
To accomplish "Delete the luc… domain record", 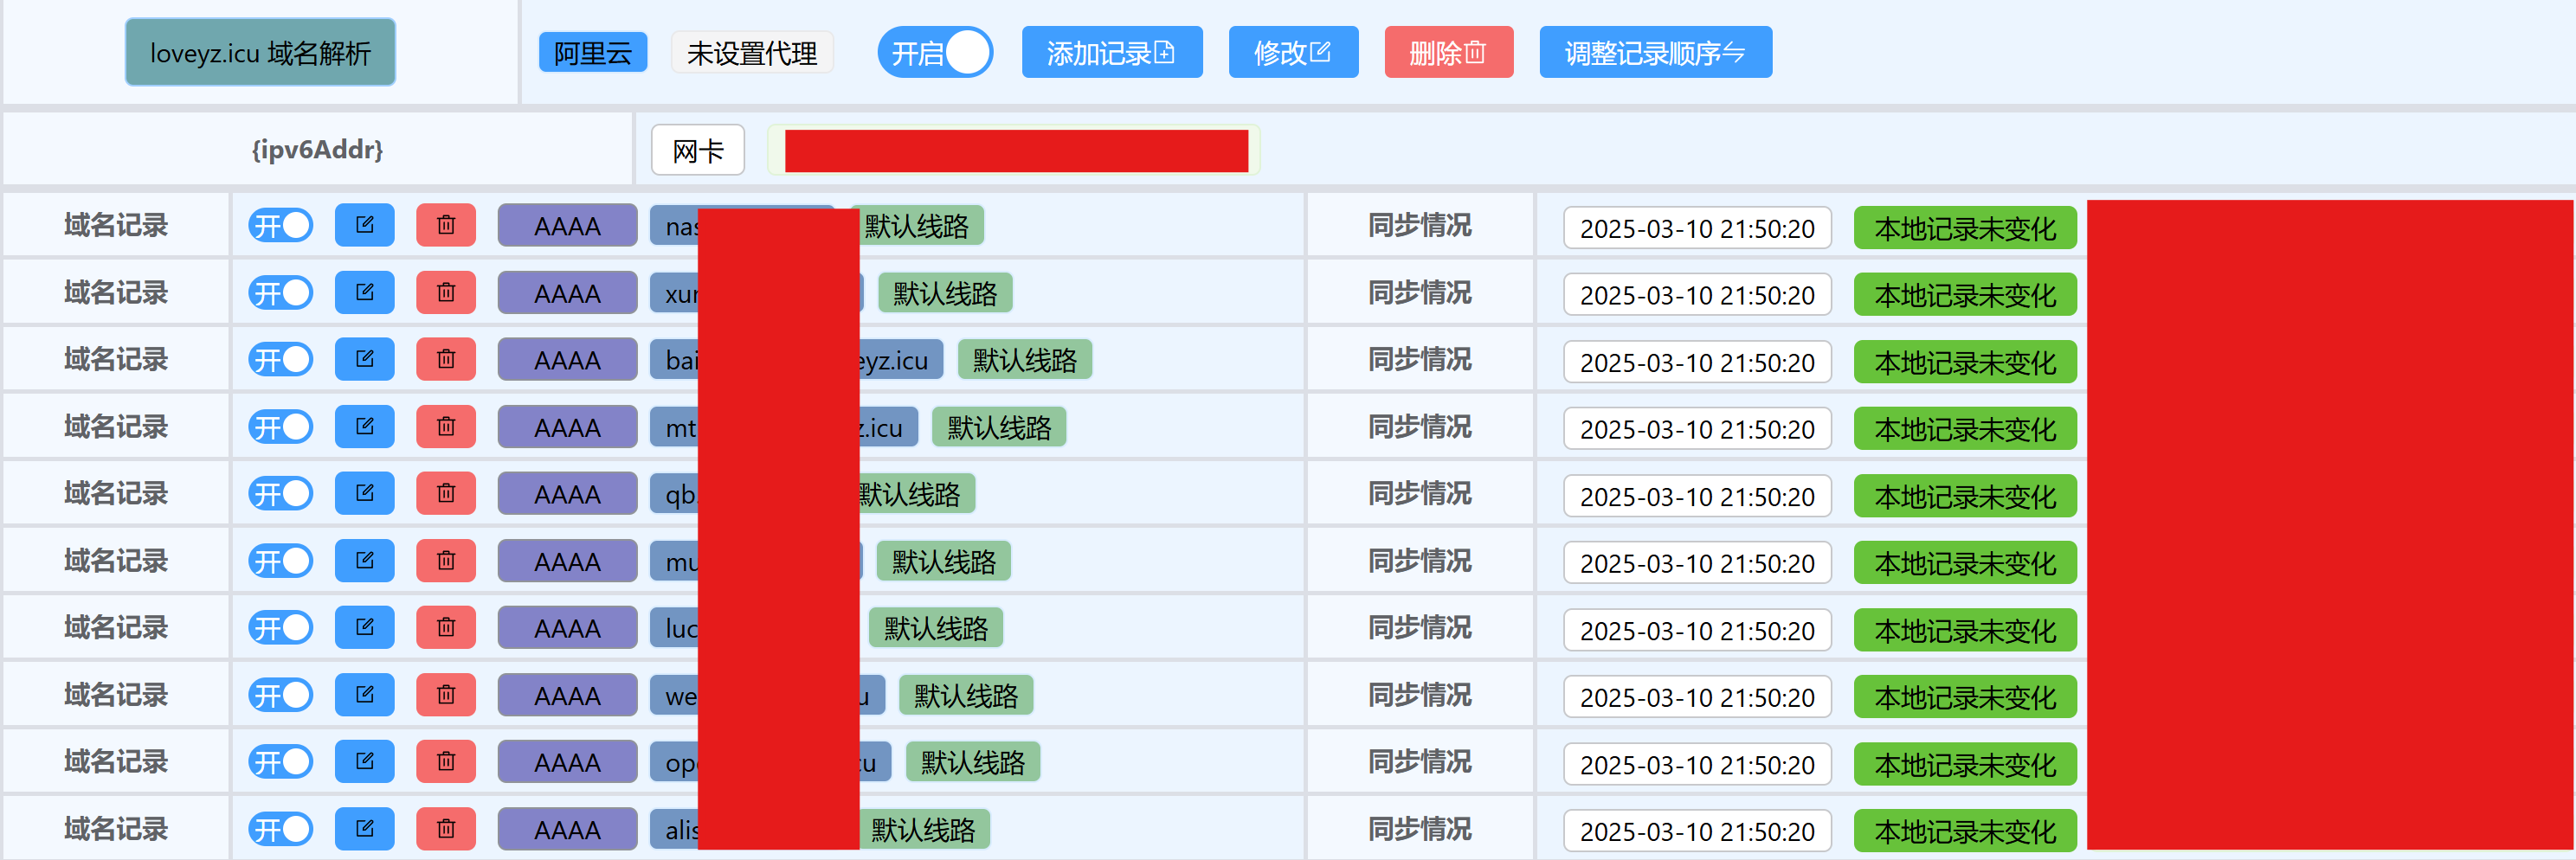I will (x=446, y=627).
